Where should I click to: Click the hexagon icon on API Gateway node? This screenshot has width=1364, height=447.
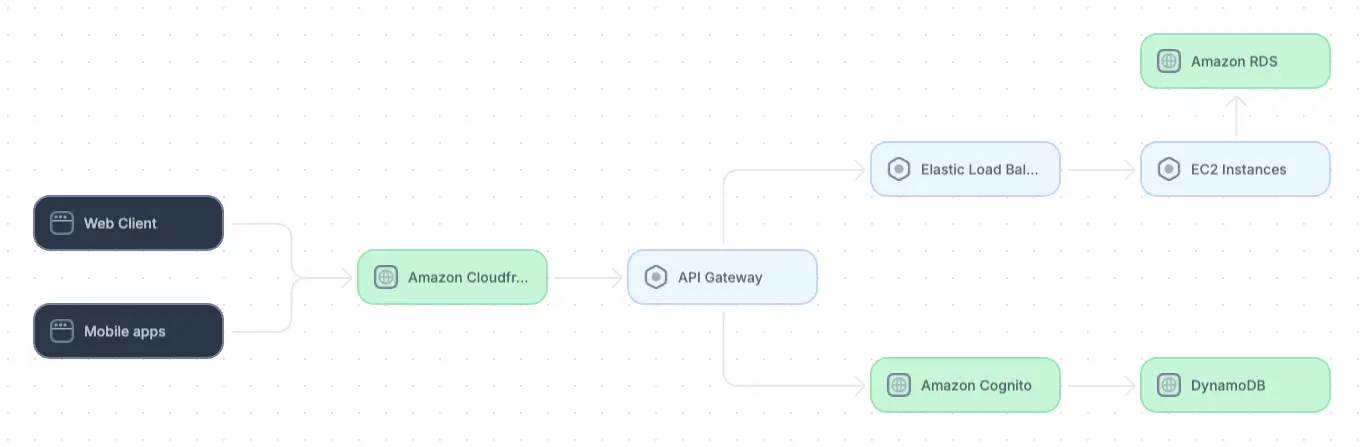pos(656,277)
